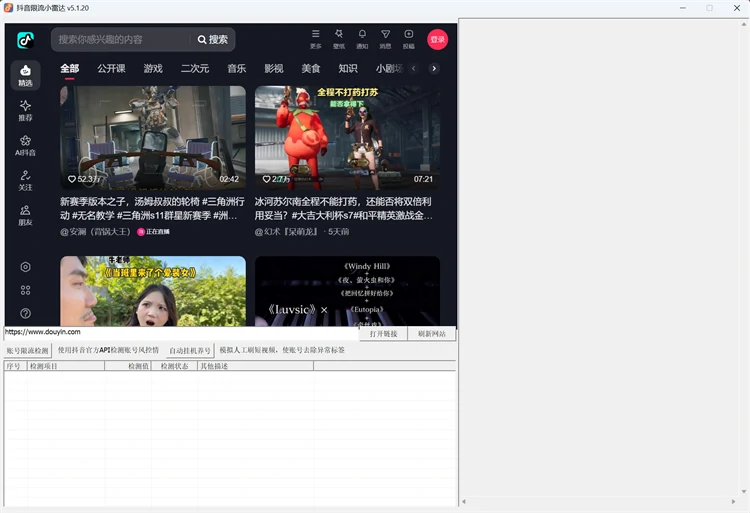Select the 全部 category tab

coord(69,68)
